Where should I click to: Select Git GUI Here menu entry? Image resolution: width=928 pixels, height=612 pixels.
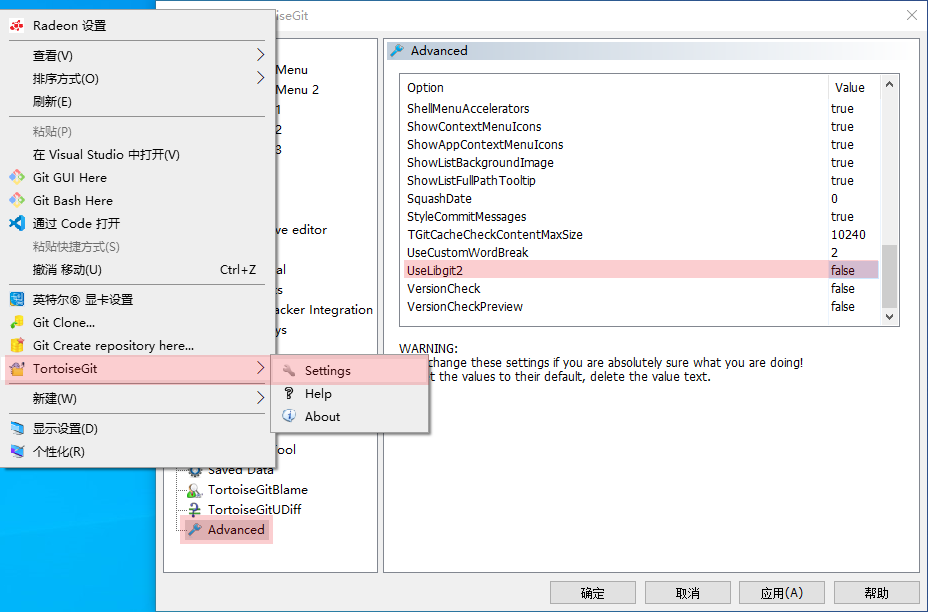click(137, 178)
